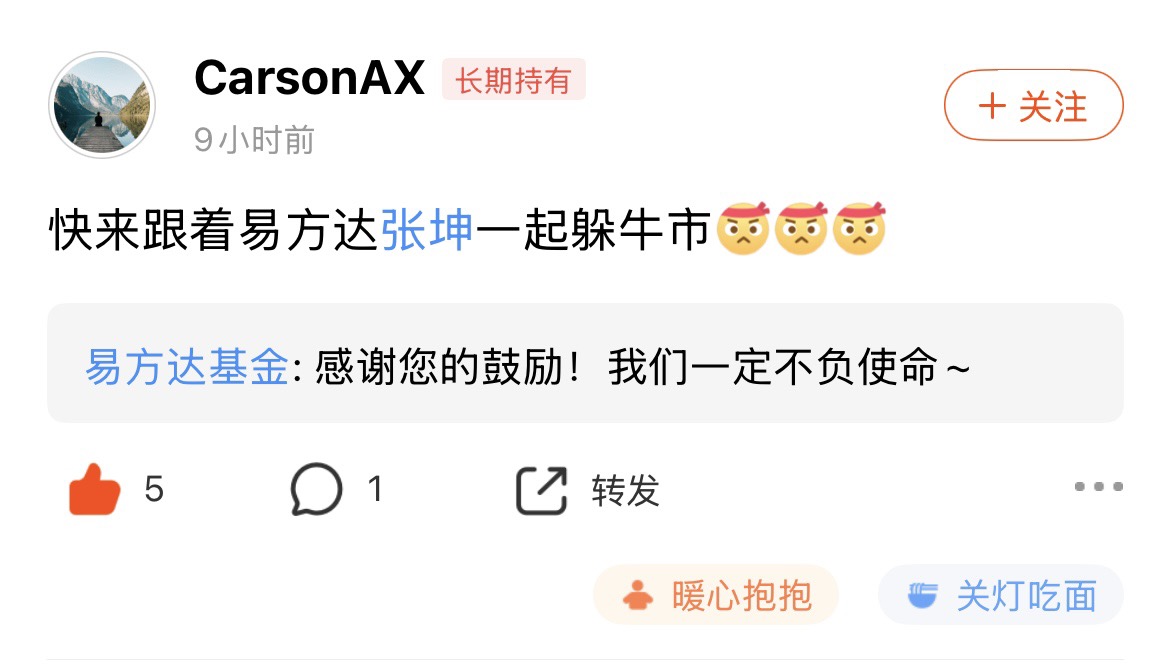
Task: Toggle the thumbs-up like icon
Action: 94,489
